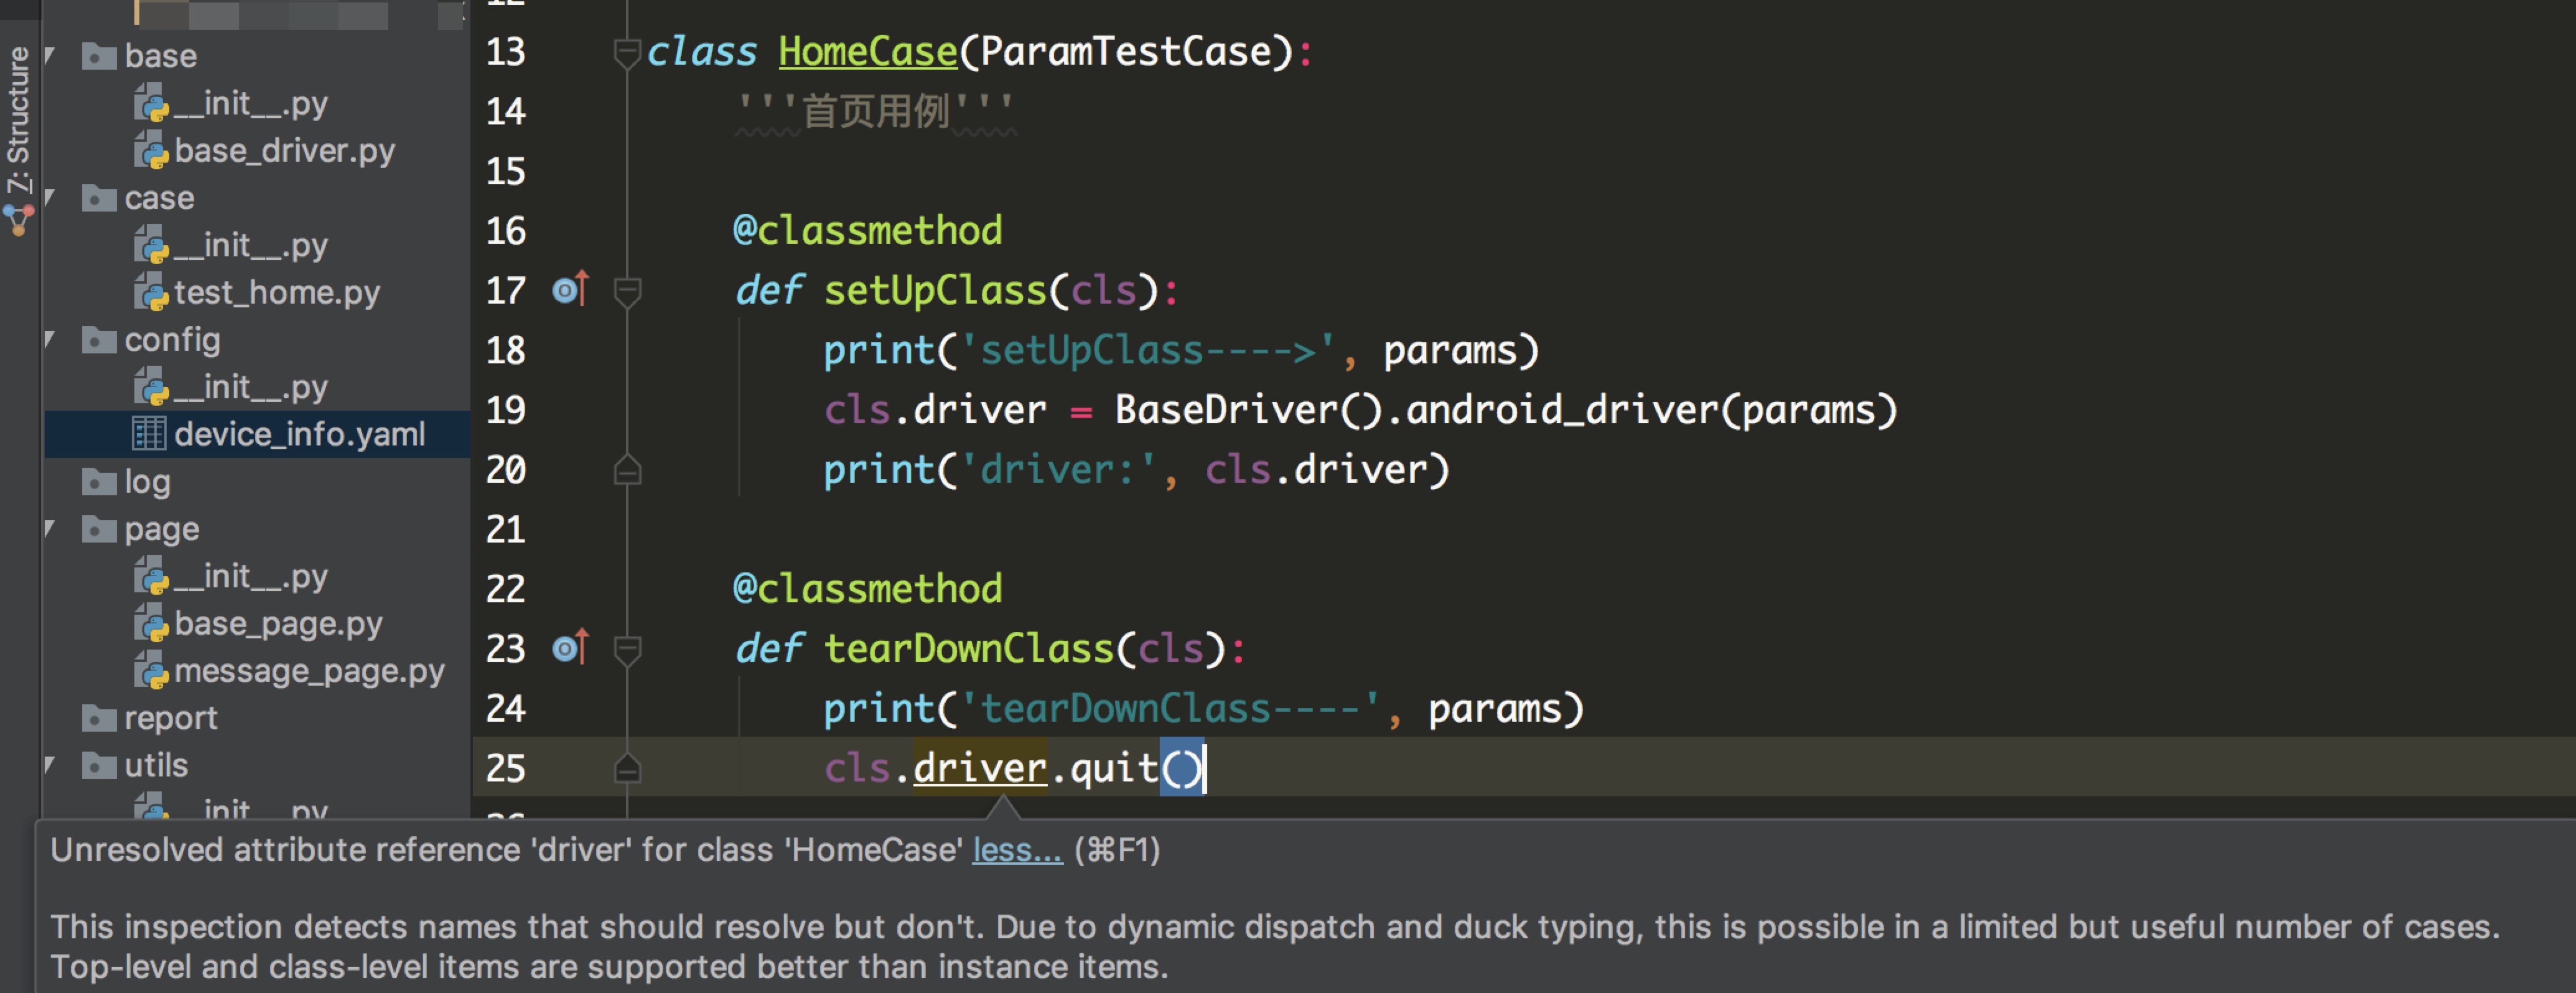Fold setUpClass method at line 17
This screenshot has width=2576, height=993.
click(627, 292)
